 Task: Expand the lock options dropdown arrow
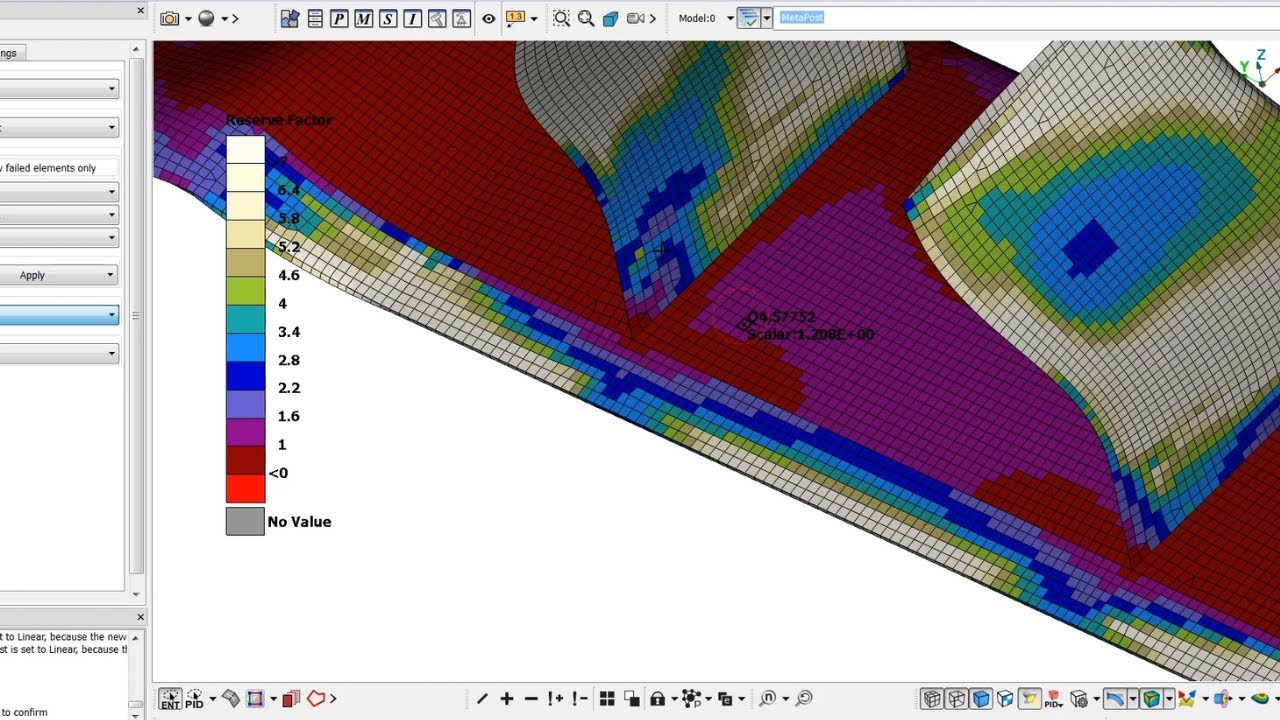pos(674,699)
